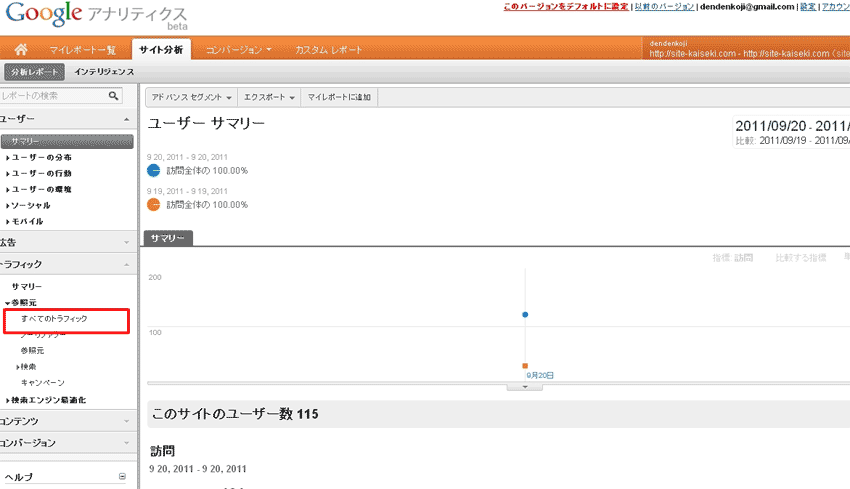Open the home icon in navigation bar
850x489 pixels.
click(21, 49)
